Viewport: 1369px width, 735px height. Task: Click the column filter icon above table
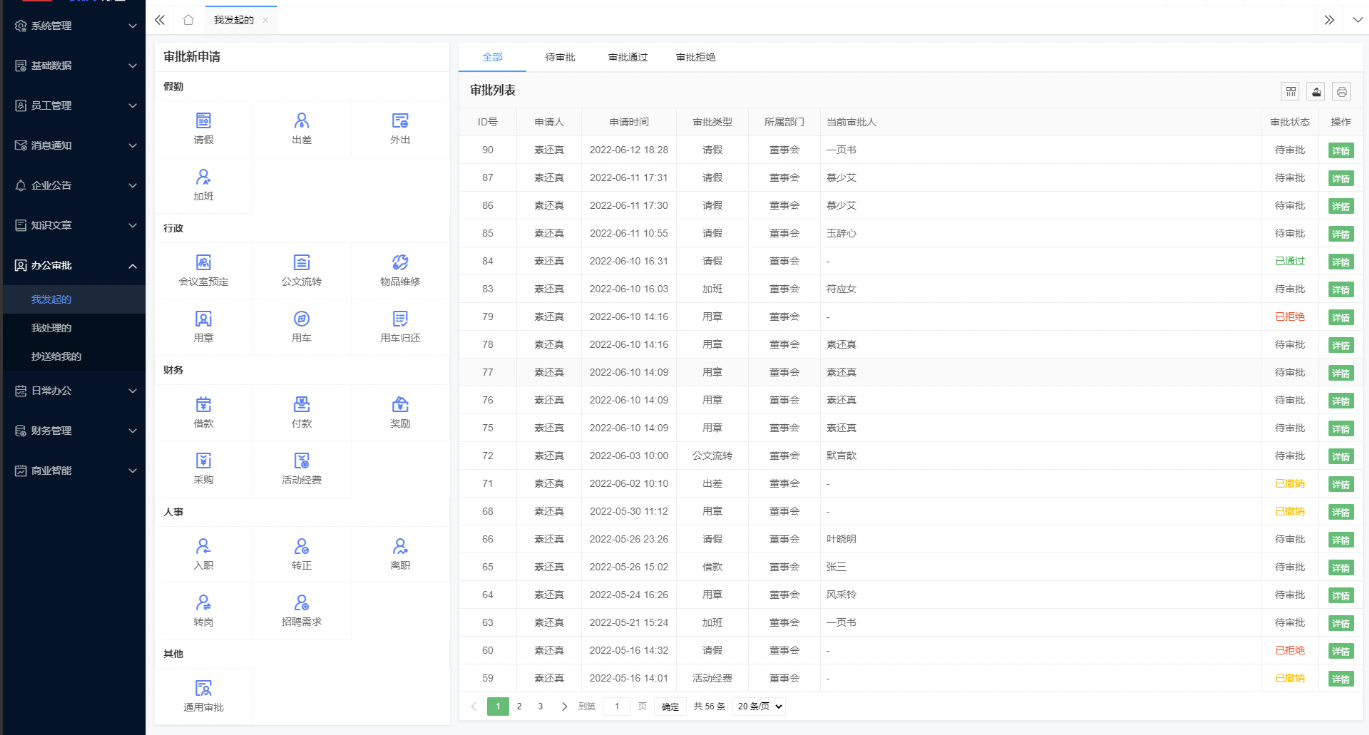1291,91
